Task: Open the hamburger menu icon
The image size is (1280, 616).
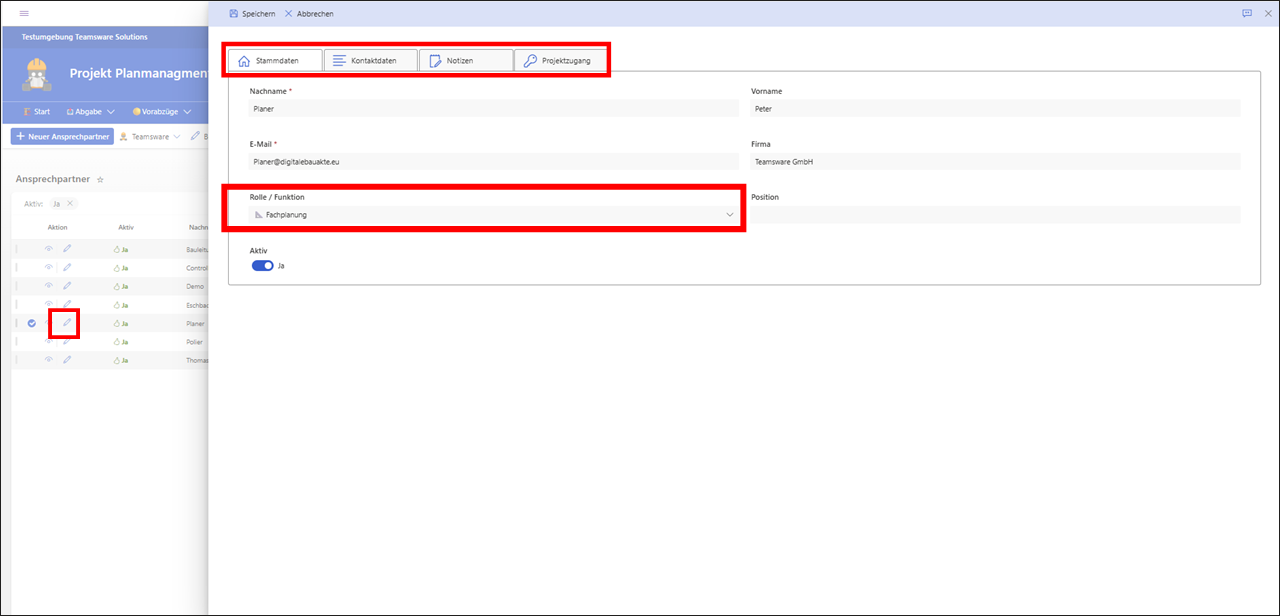Action: (24, 13)
